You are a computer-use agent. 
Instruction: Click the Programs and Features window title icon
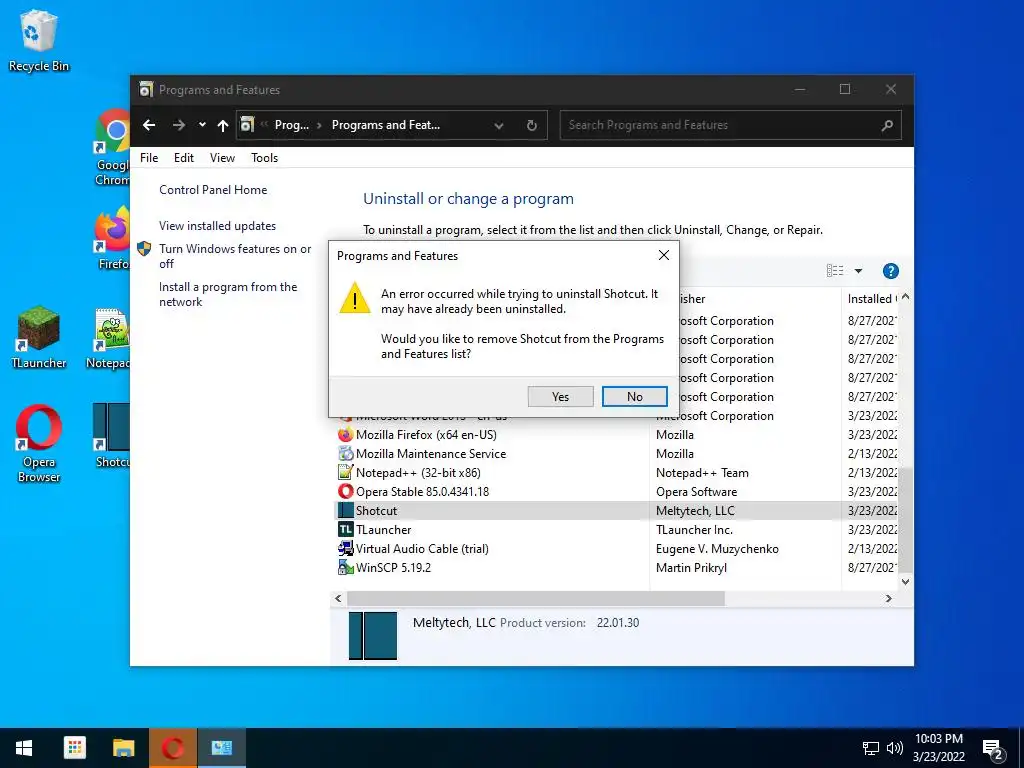coord(146,89)
